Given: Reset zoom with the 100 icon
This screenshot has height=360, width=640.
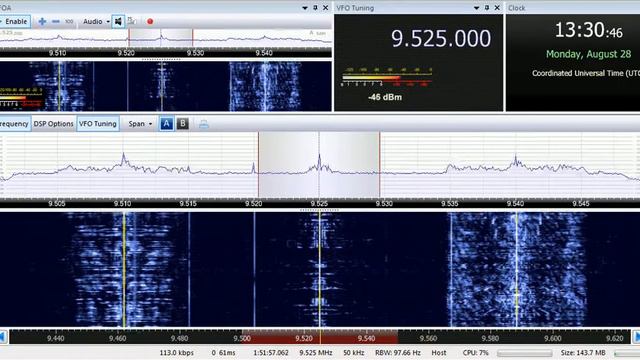Looking at the screenshot, I should tap(69, 22).
